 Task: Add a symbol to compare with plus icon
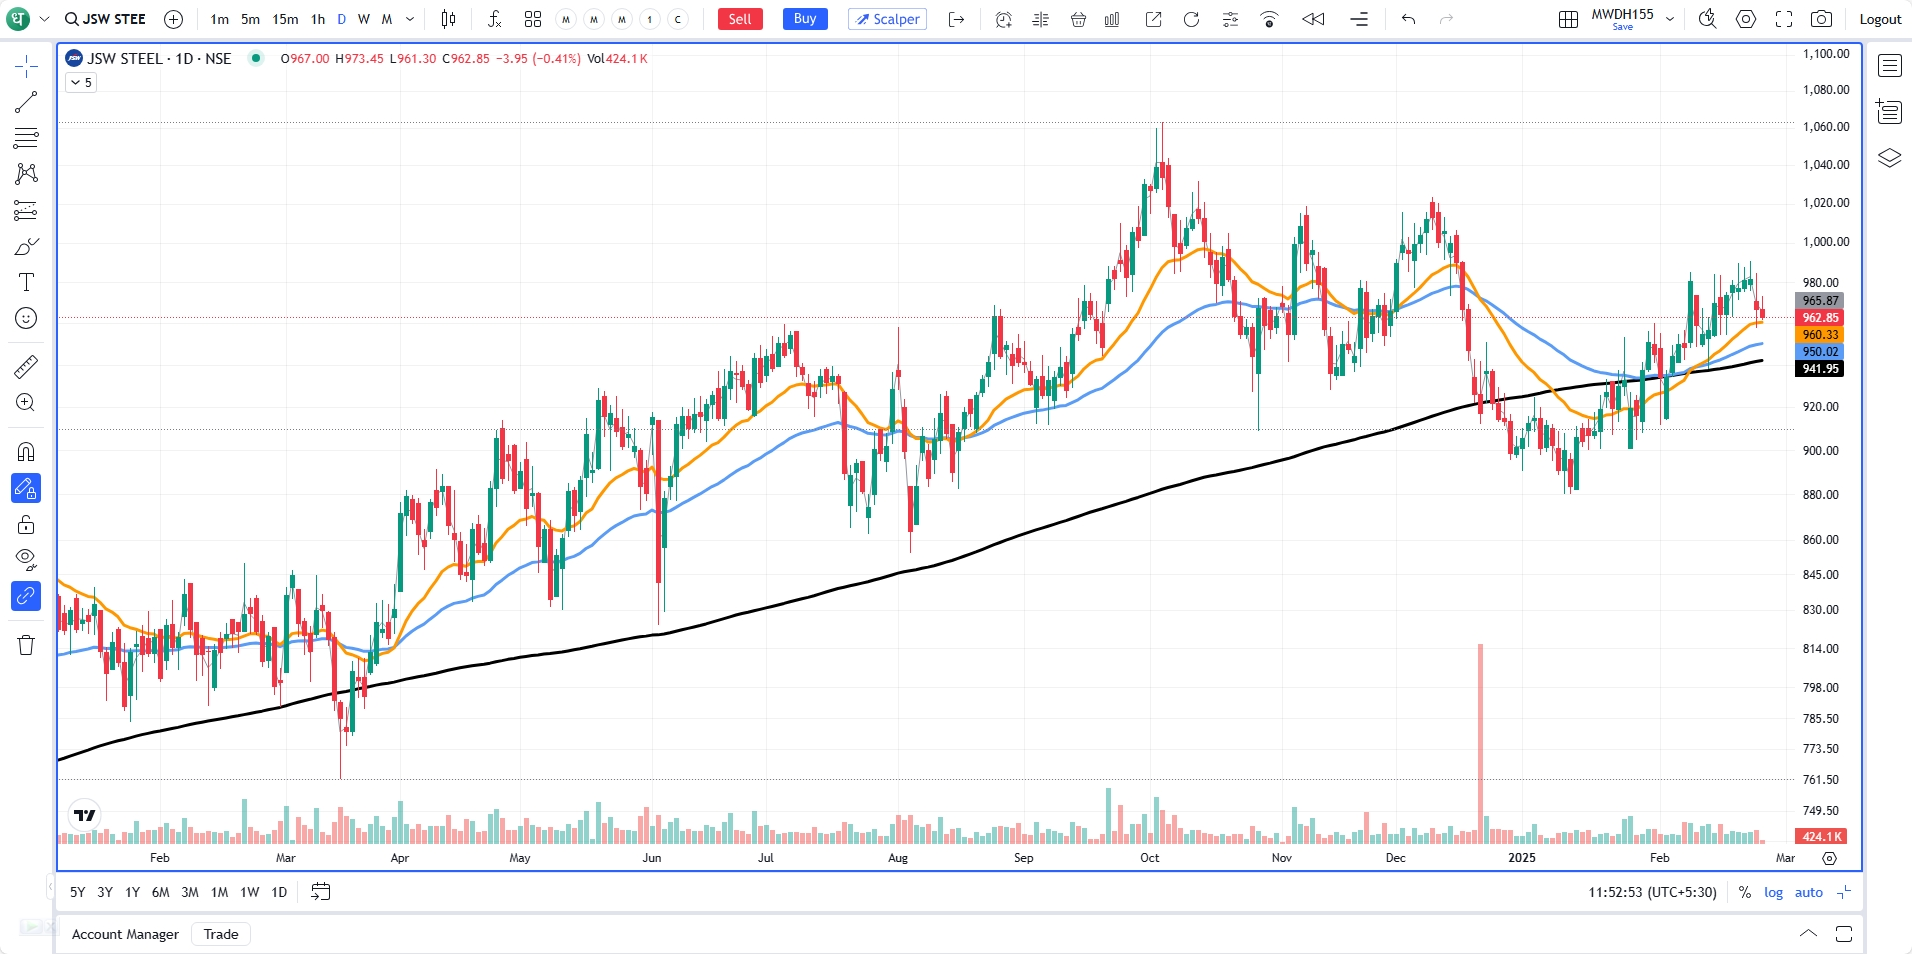pyautogui.click(x=173, y=19)
